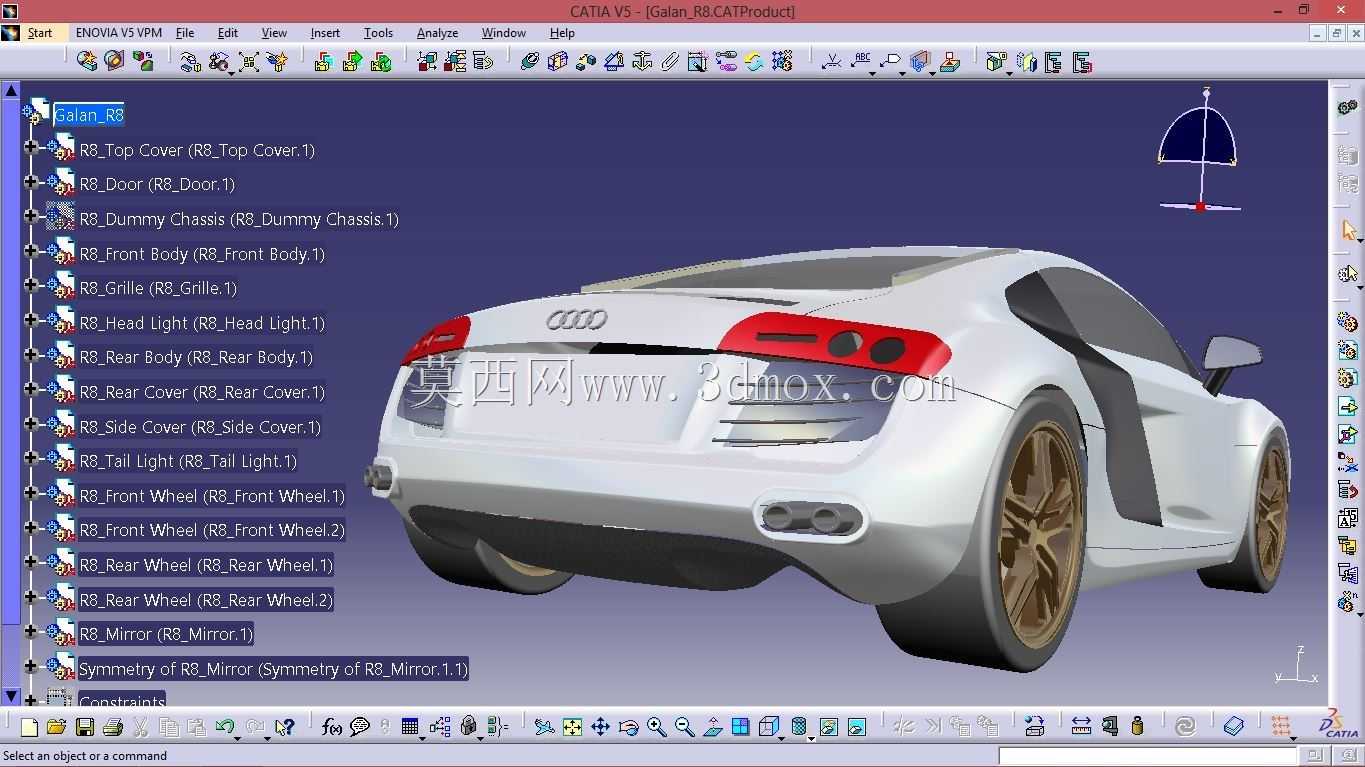Click the Fix Together paperclip icon
This screenshot has width=1365, height=767.
click(x=670, y=62)
